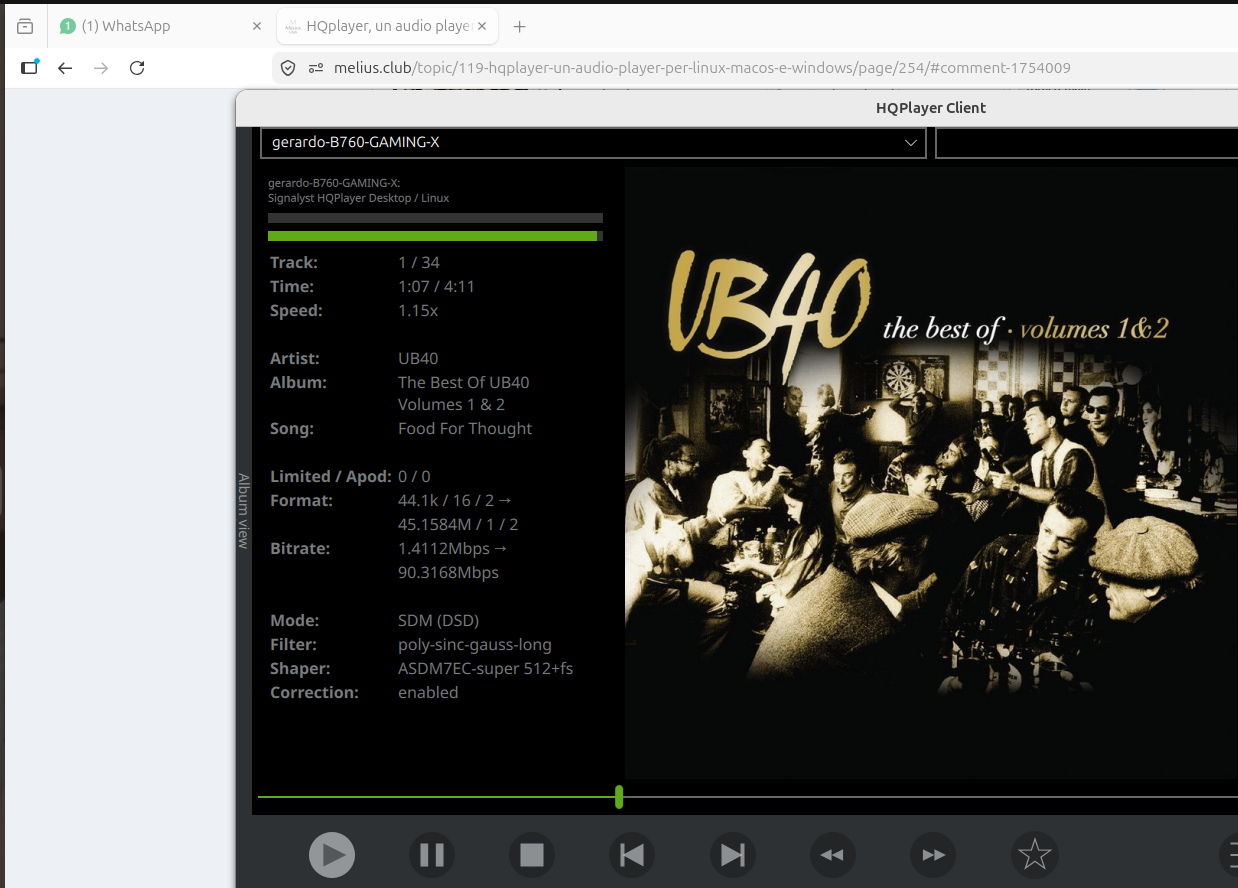
Task: Open gerardo-B760-GAMING-X server dropdown
Action: [593, 143]
